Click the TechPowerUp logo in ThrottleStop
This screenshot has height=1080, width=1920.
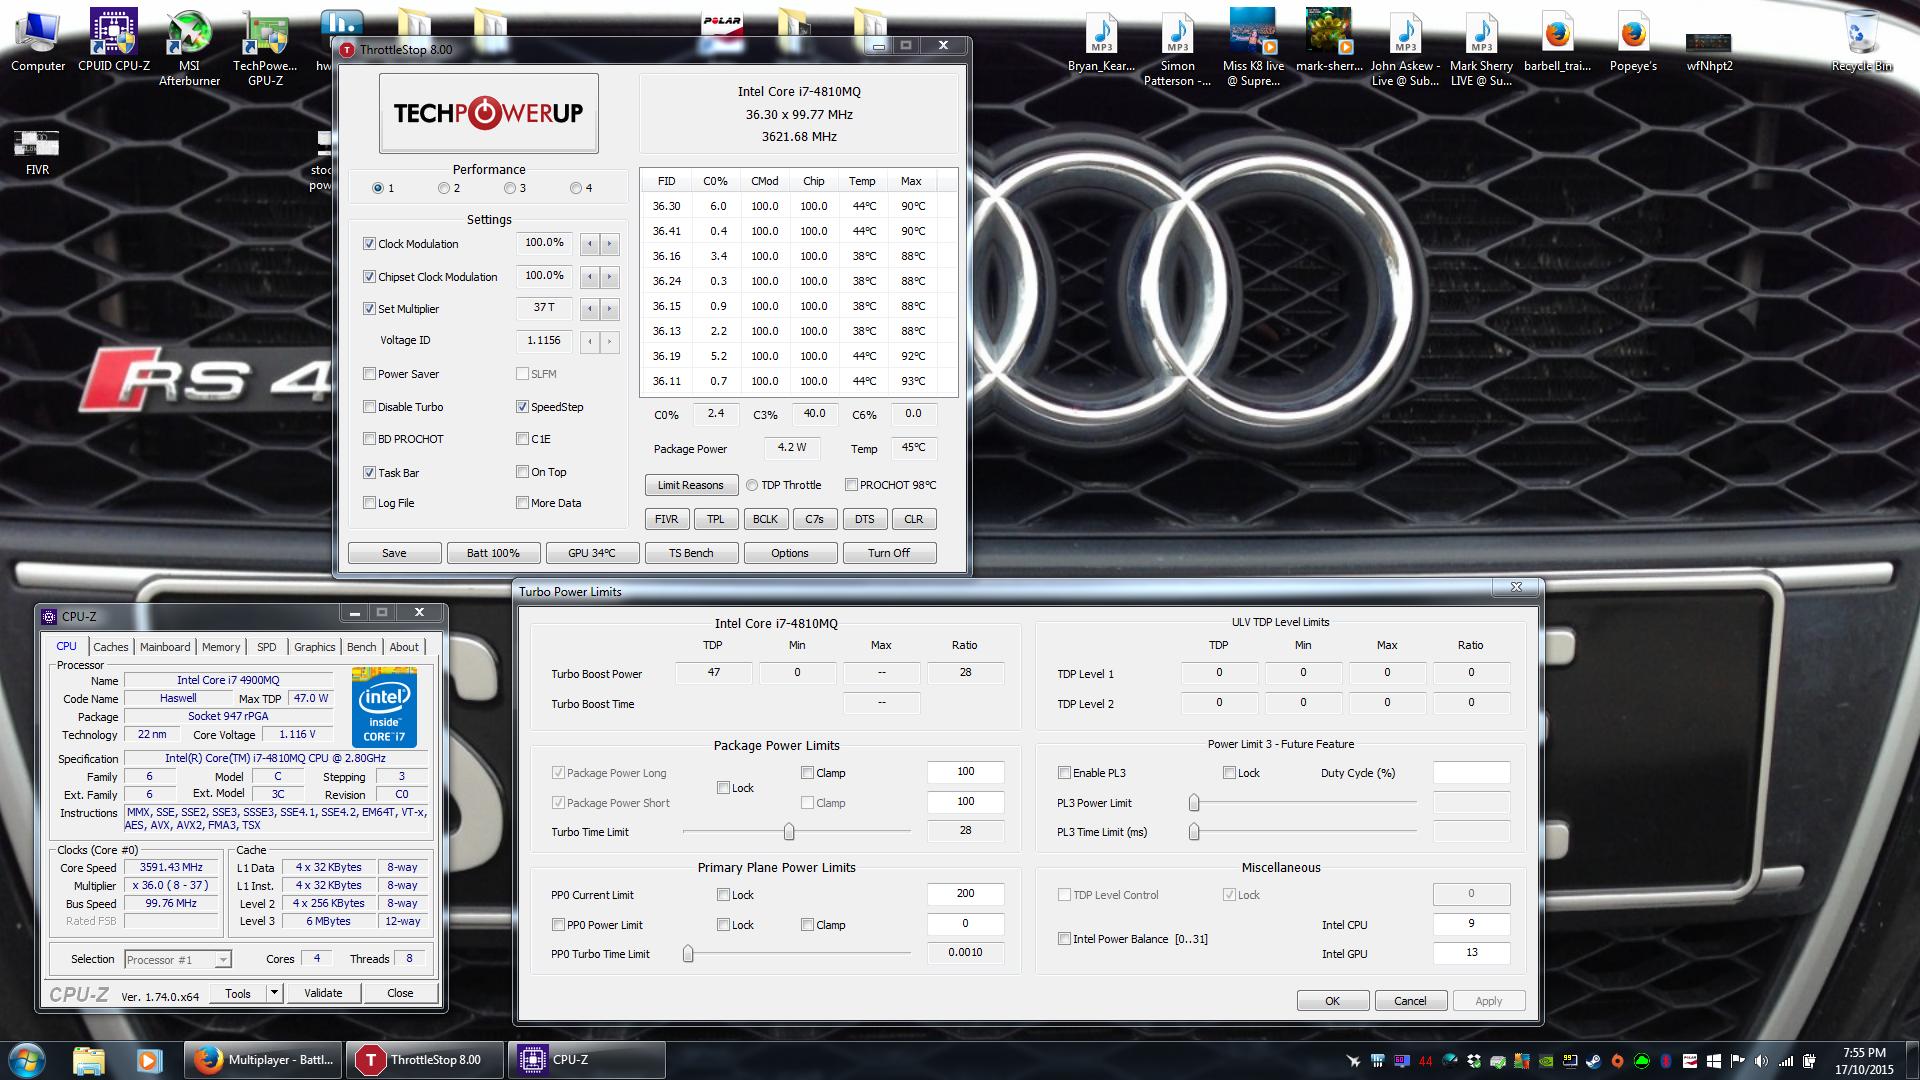coord(488,113)
